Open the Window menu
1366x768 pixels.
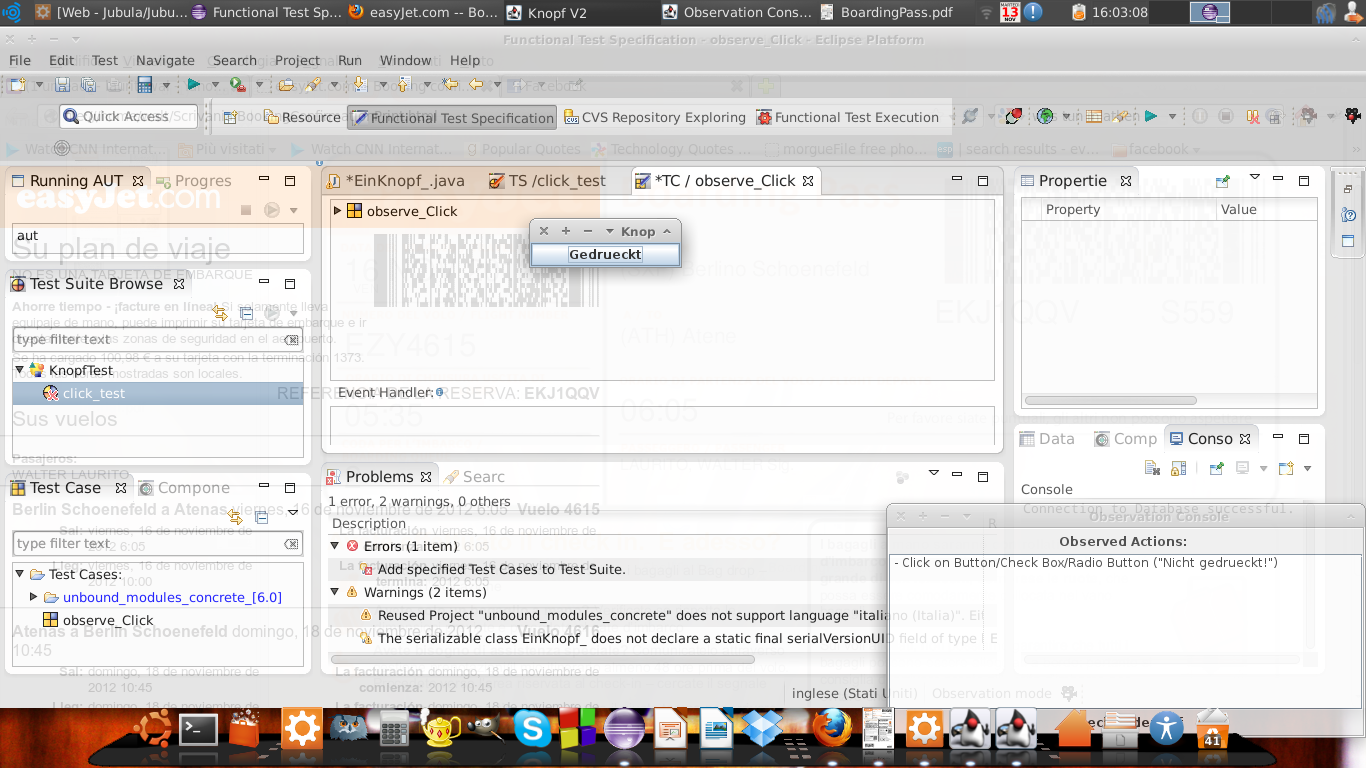click(x=405, y=60)
